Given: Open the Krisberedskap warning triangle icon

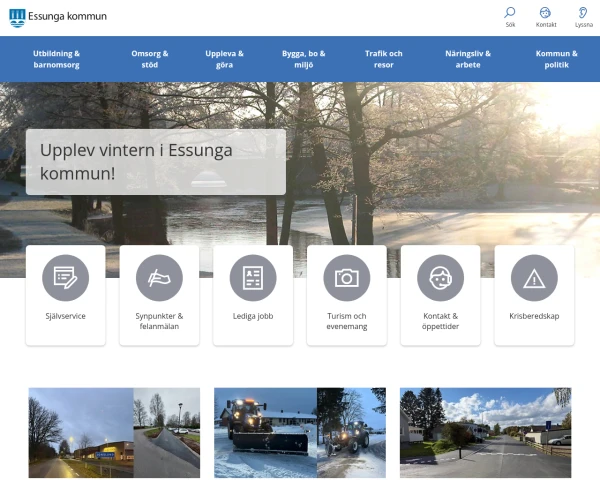Looking at the screenshot, I should tap(534, 278).
